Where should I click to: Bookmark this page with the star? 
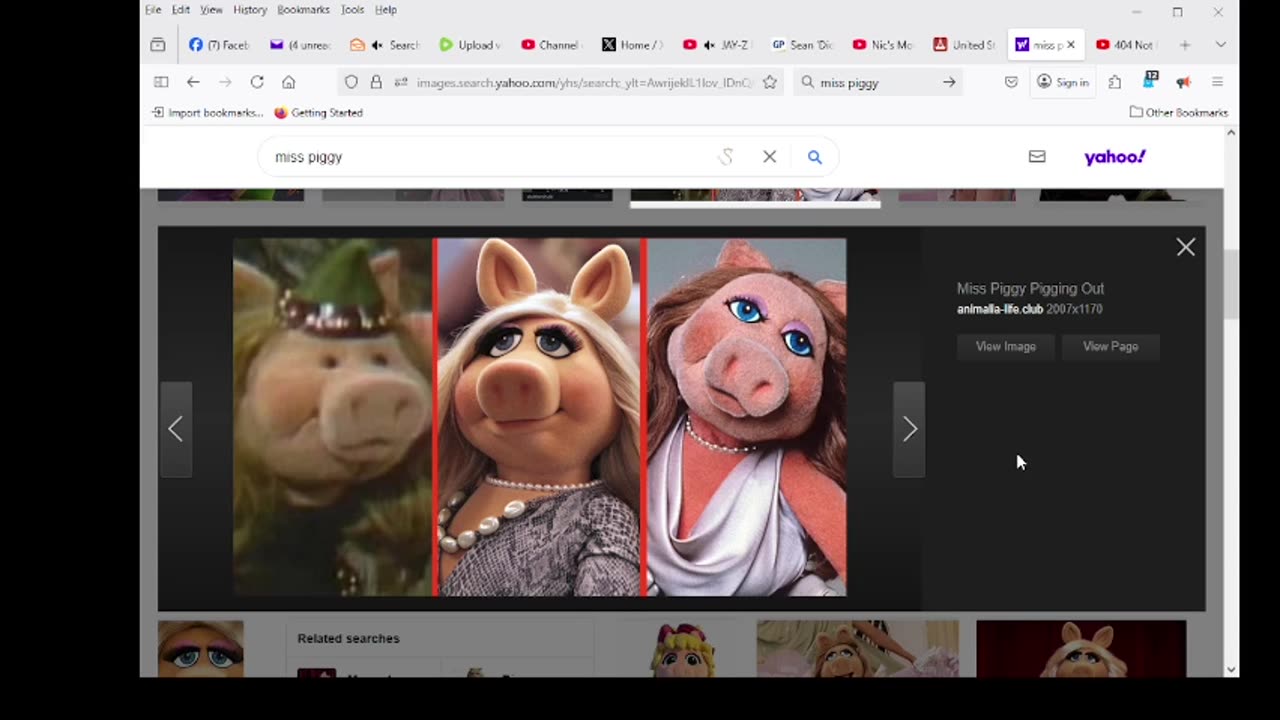(770, 82)
